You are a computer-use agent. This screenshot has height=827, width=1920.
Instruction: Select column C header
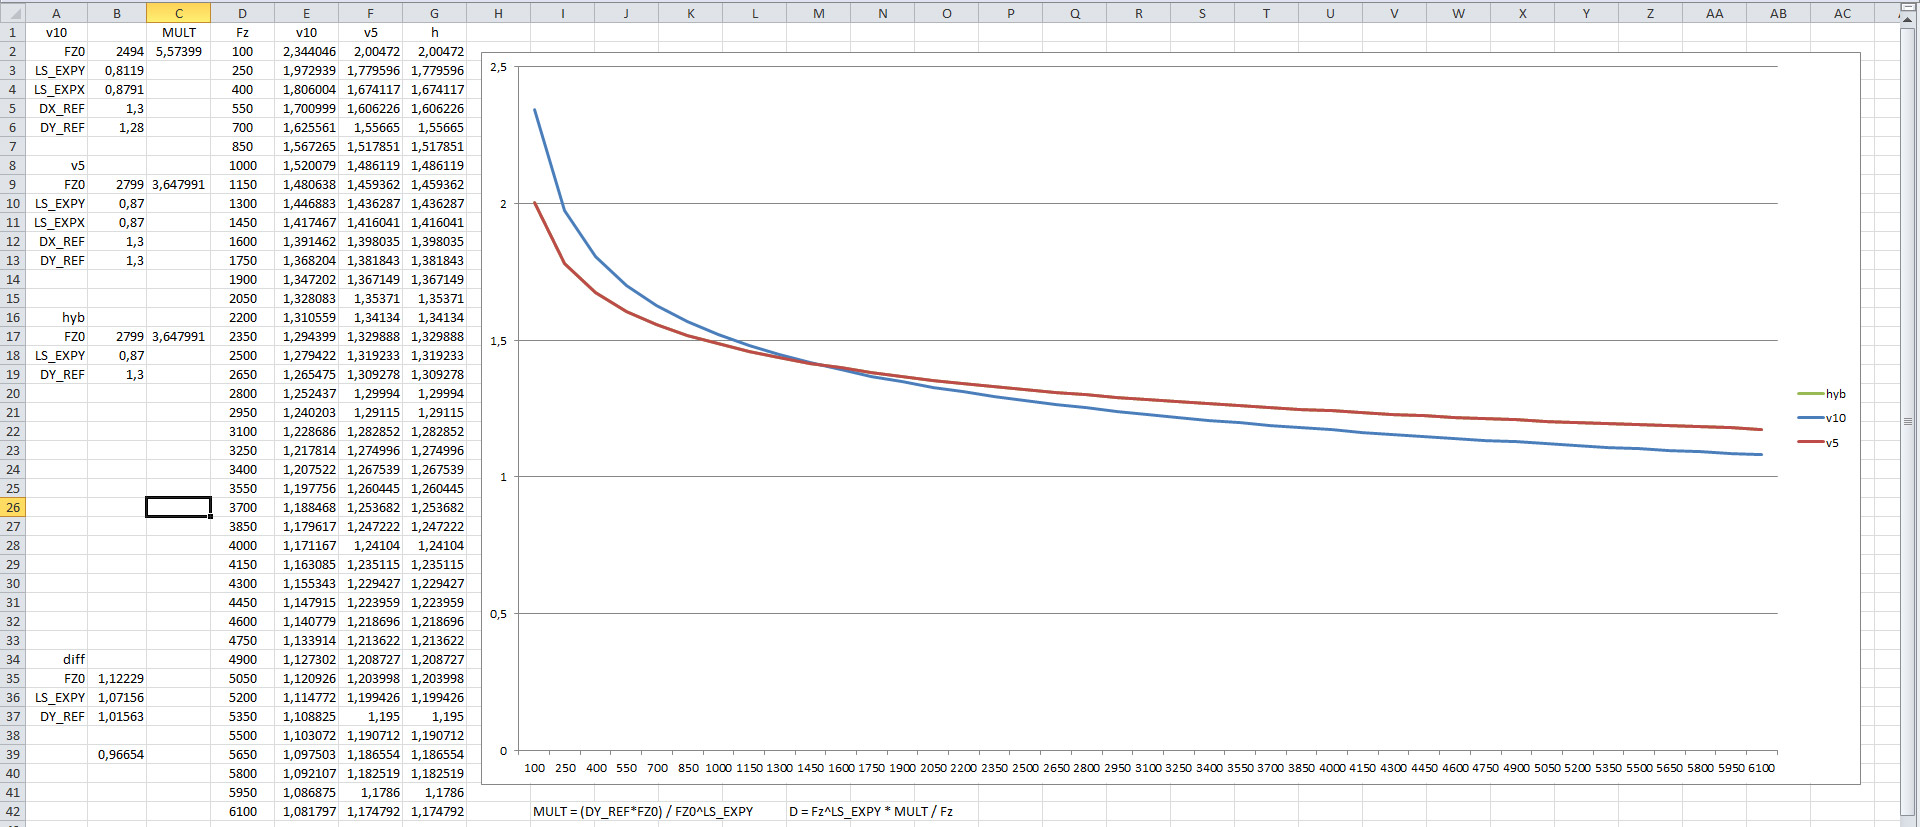coord(178,13)
